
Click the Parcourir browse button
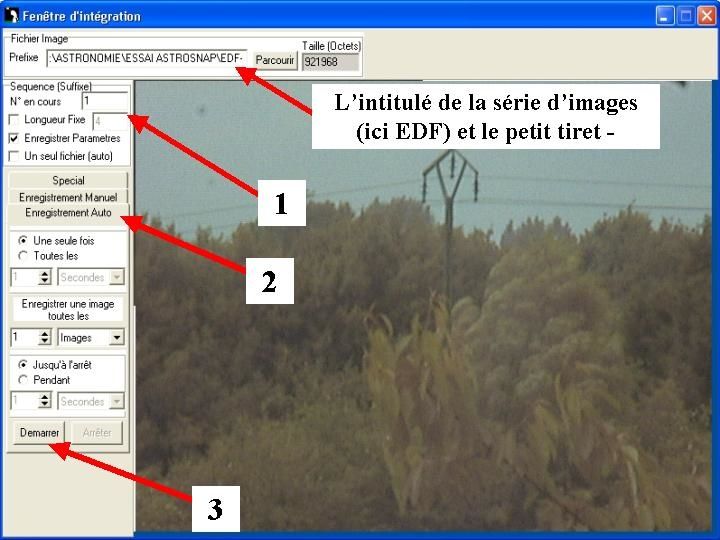coord(275,61)
